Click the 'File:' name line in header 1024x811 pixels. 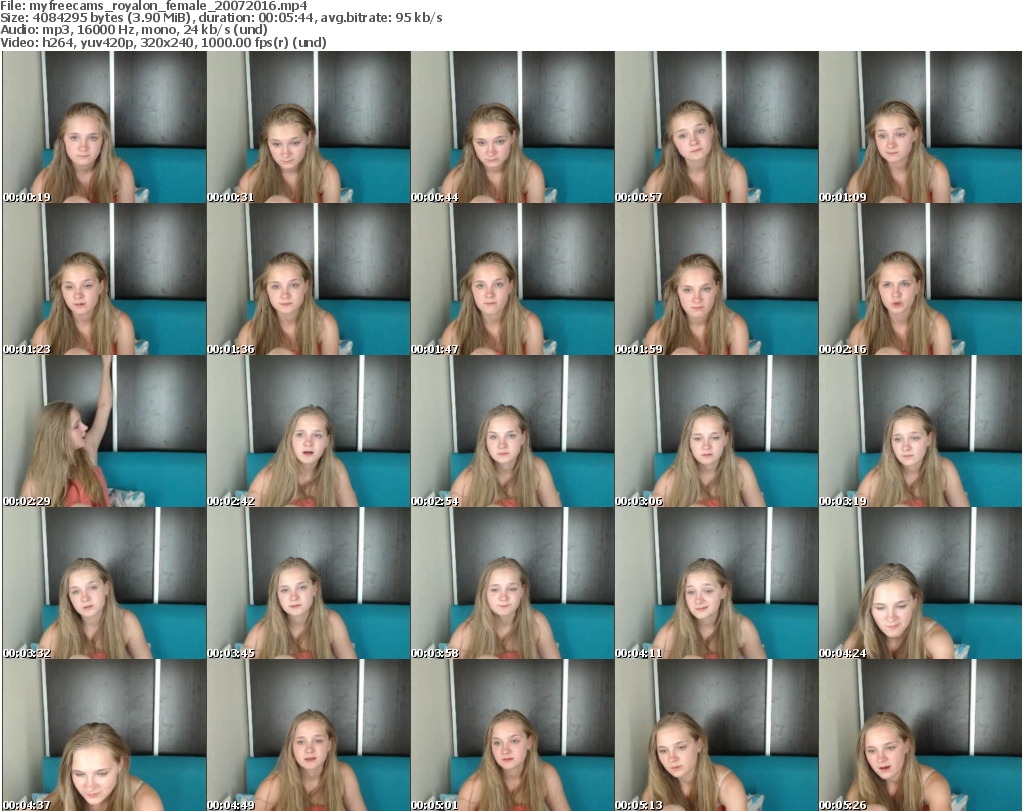153,6
